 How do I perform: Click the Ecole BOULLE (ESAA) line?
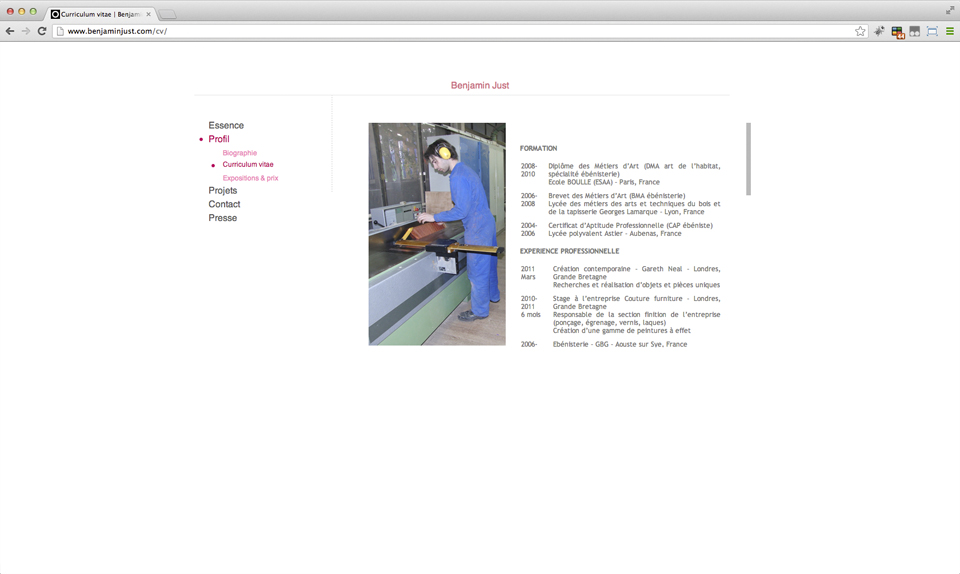(x=604, y=182)
